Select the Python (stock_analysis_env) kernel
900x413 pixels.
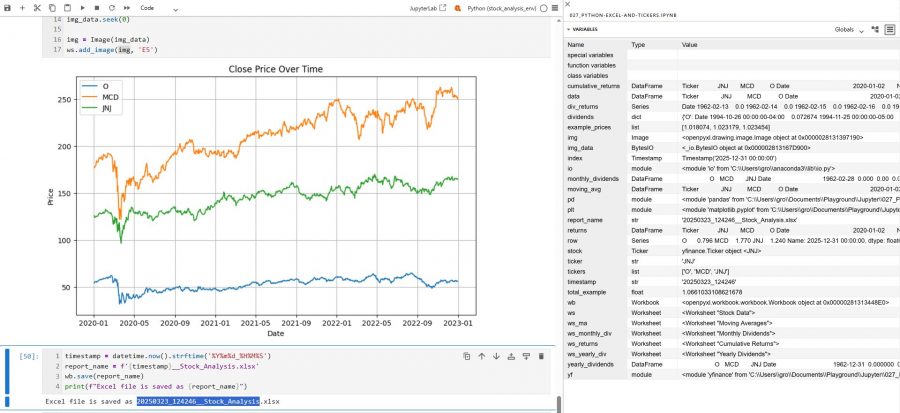click(x=501, y=9)
